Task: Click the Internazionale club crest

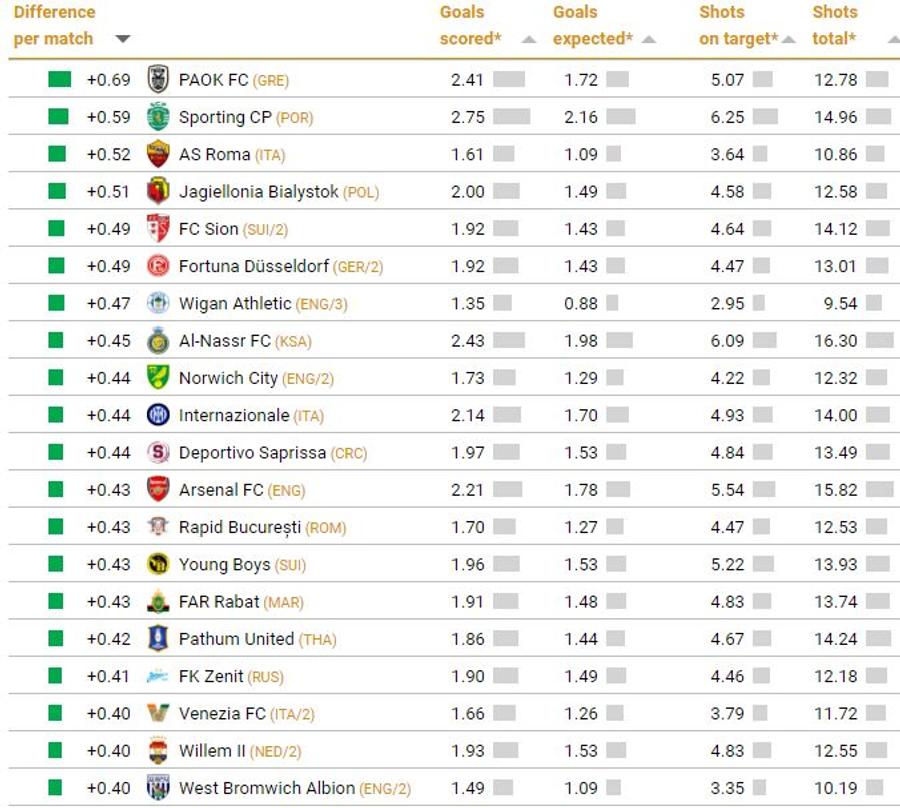Action: [x=158, y=415]
